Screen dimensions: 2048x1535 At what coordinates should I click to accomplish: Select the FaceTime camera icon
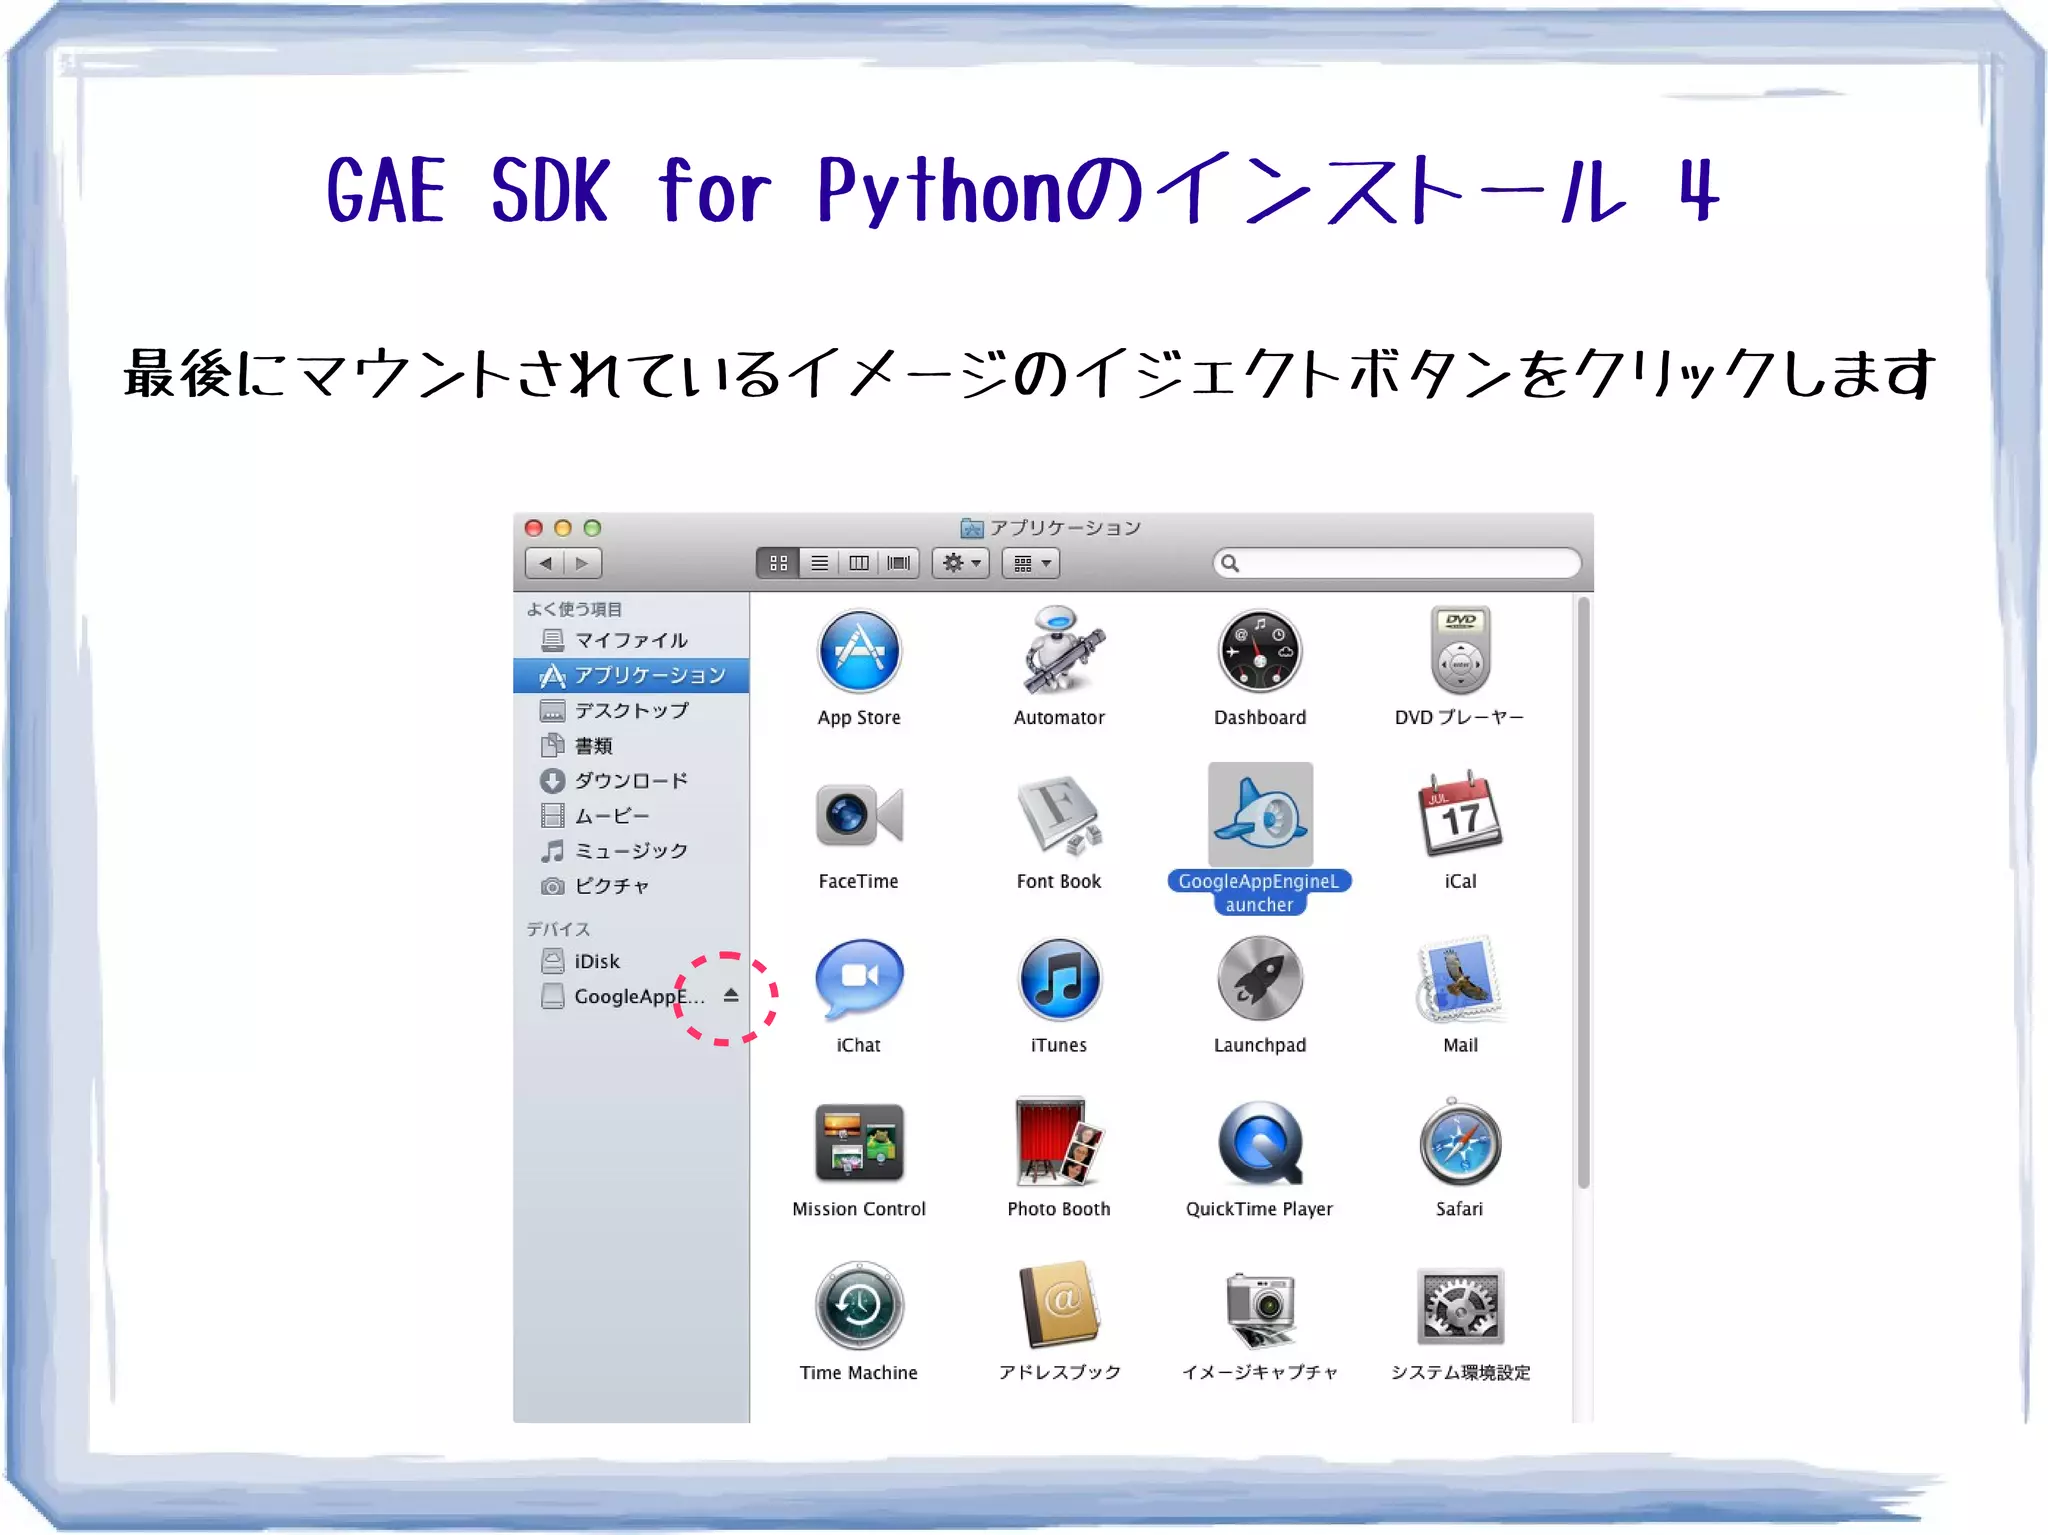[x=859, y=815]
